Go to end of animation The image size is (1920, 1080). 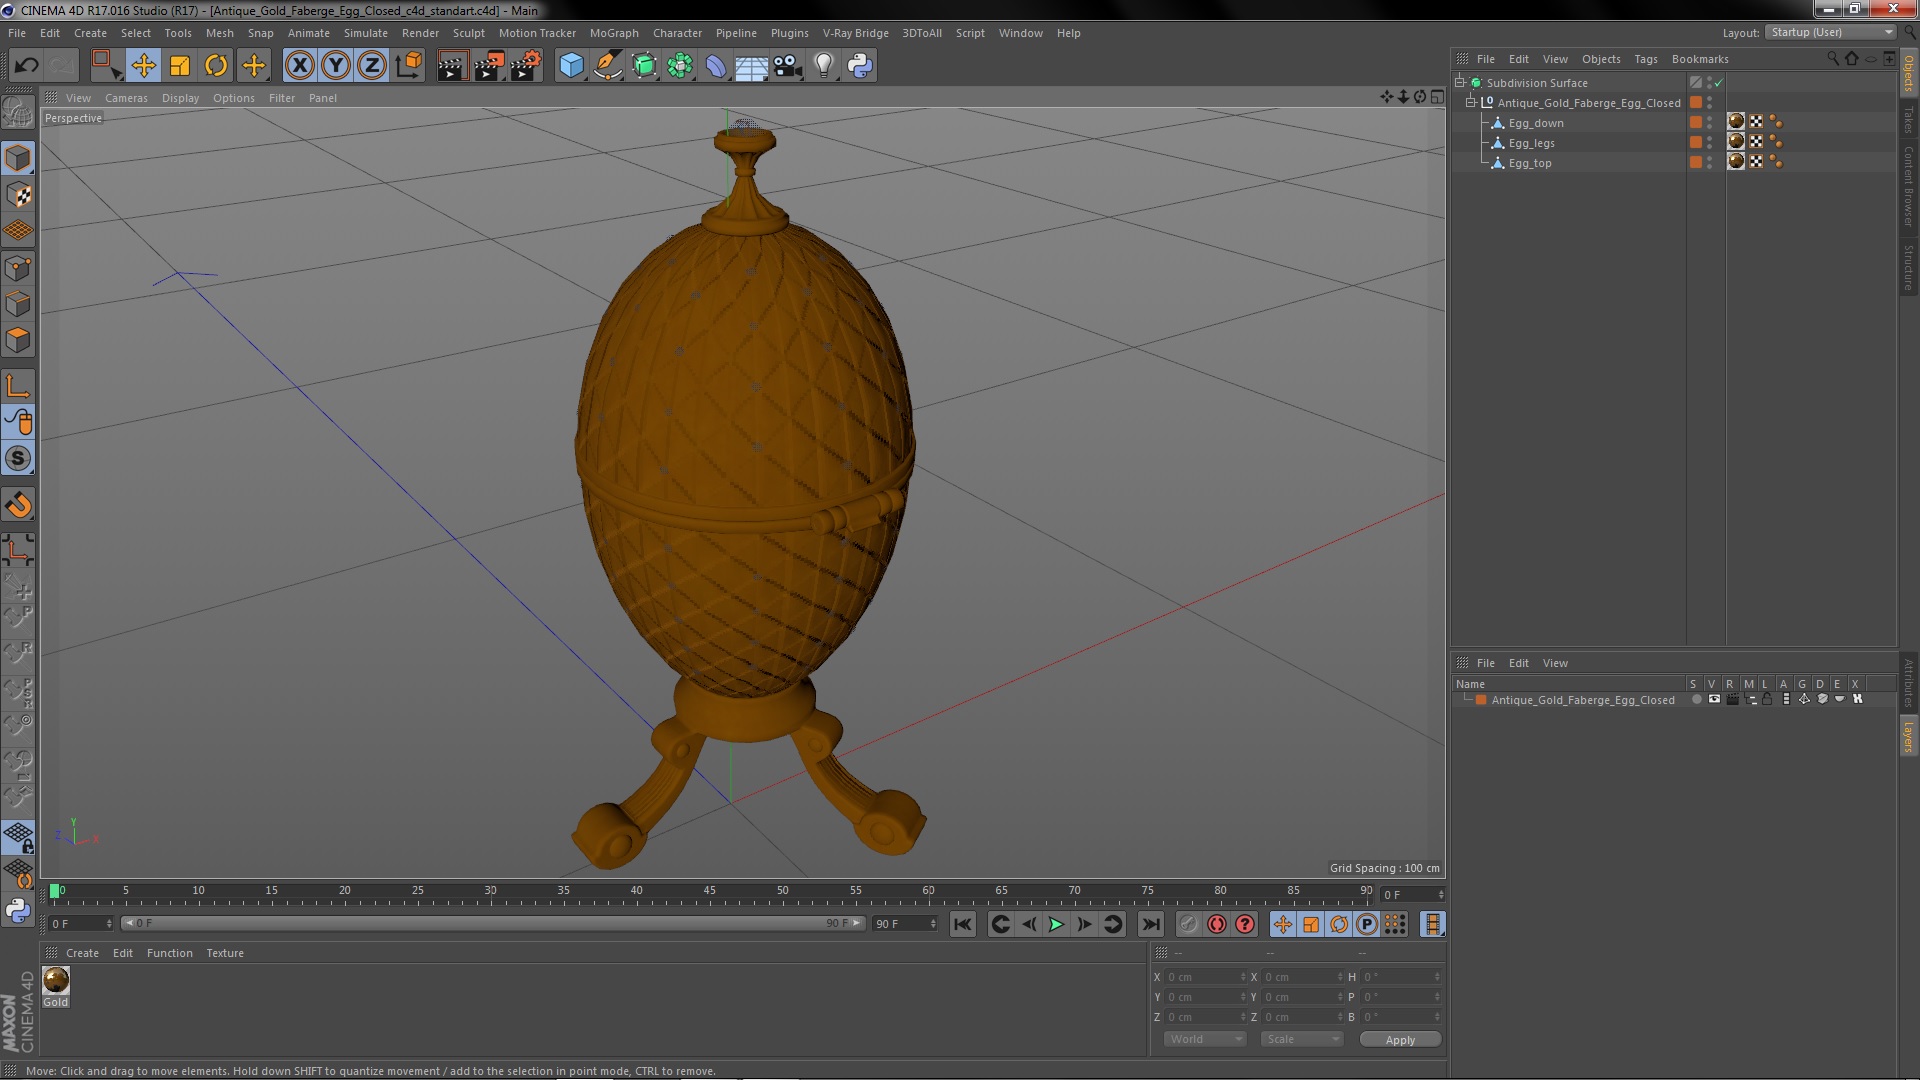click(x=1151, y=925)
